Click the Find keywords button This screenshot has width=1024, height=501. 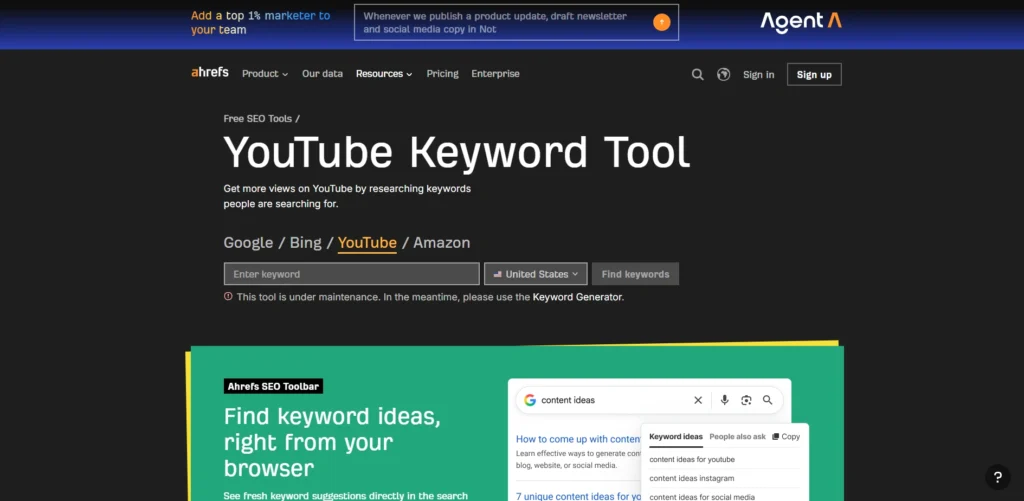pyautogui.click(x=635, y=274)
